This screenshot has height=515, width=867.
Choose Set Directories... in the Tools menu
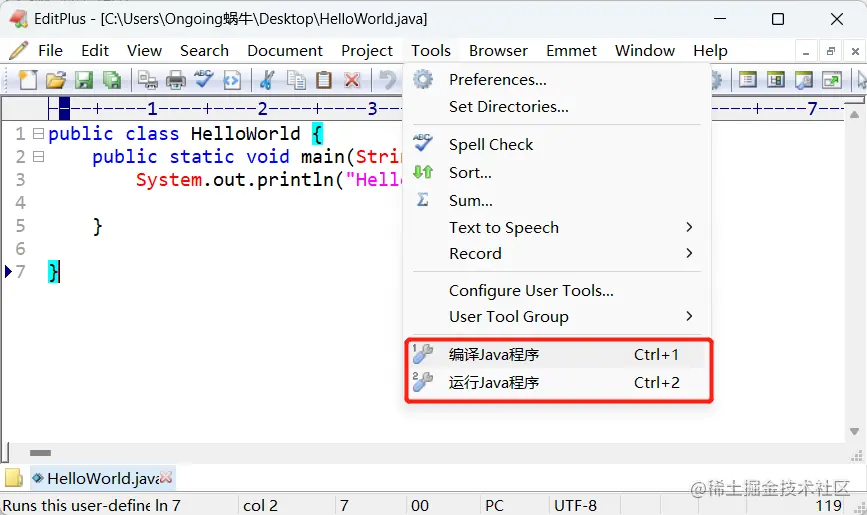557,106
